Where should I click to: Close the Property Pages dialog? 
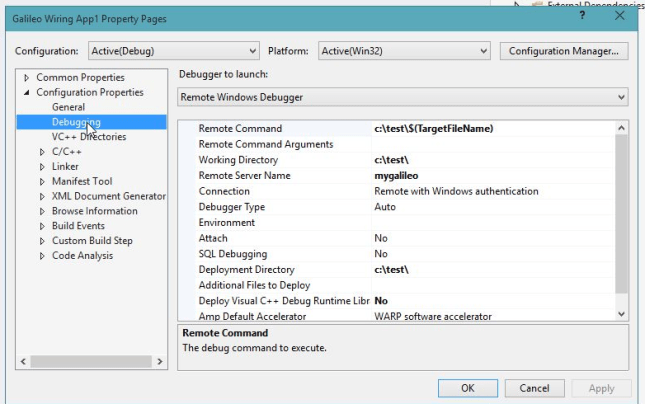tap(623, 17)
